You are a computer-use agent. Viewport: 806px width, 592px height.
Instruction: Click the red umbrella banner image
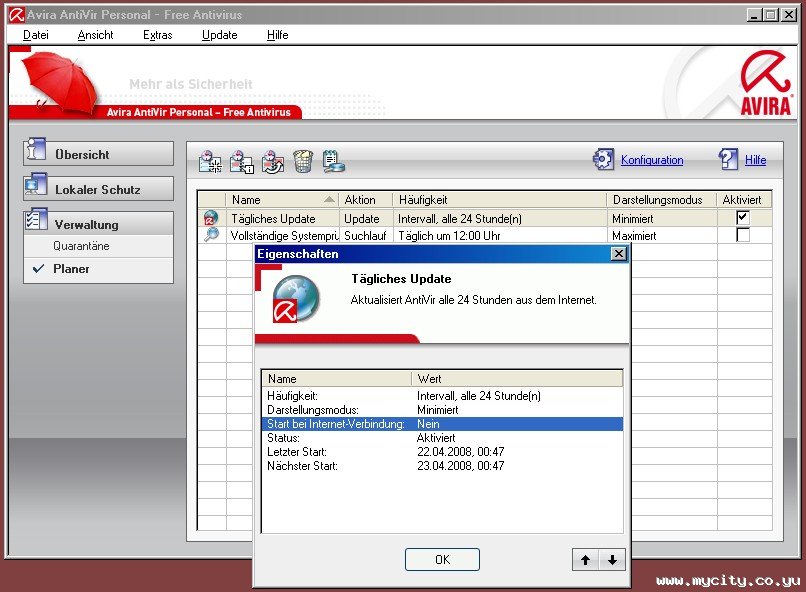click(60, 82)
